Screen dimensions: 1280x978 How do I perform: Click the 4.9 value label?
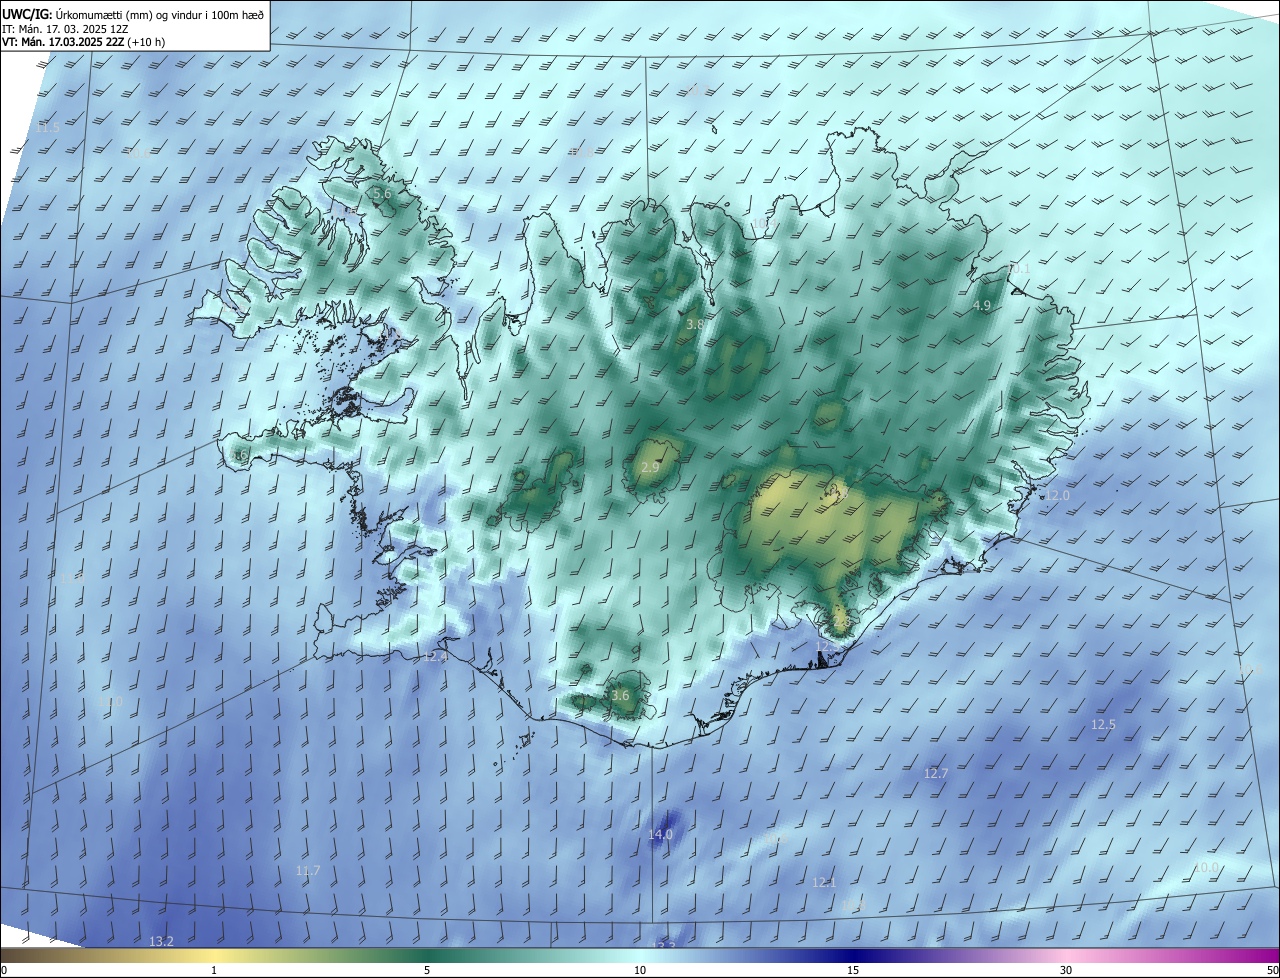[x=982, y=306]
